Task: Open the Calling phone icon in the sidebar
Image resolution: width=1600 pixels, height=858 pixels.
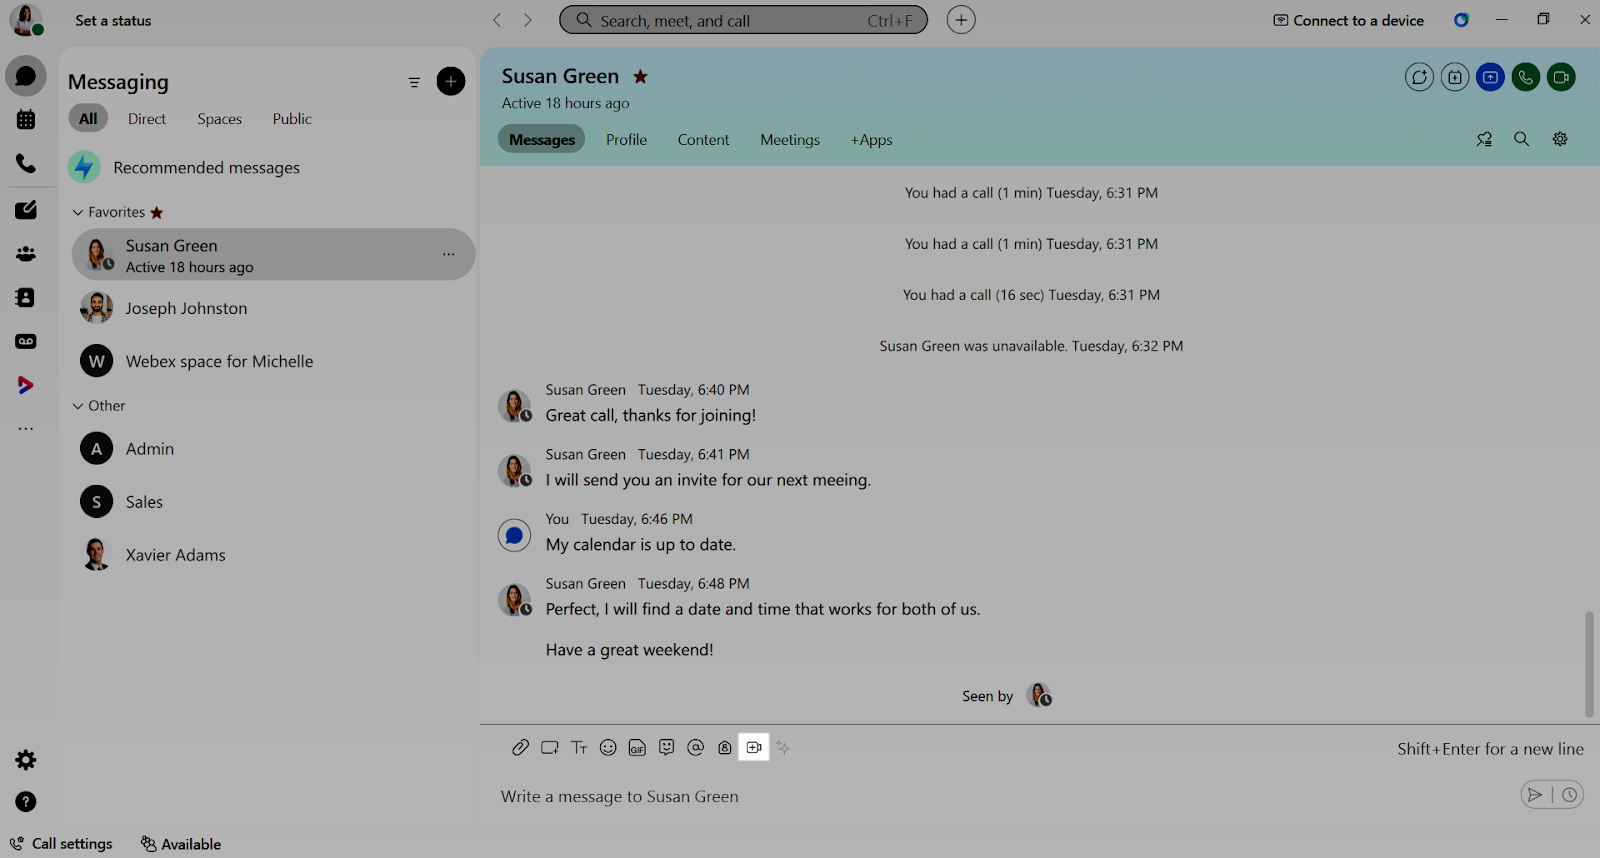Action: [x=26, y=163]
